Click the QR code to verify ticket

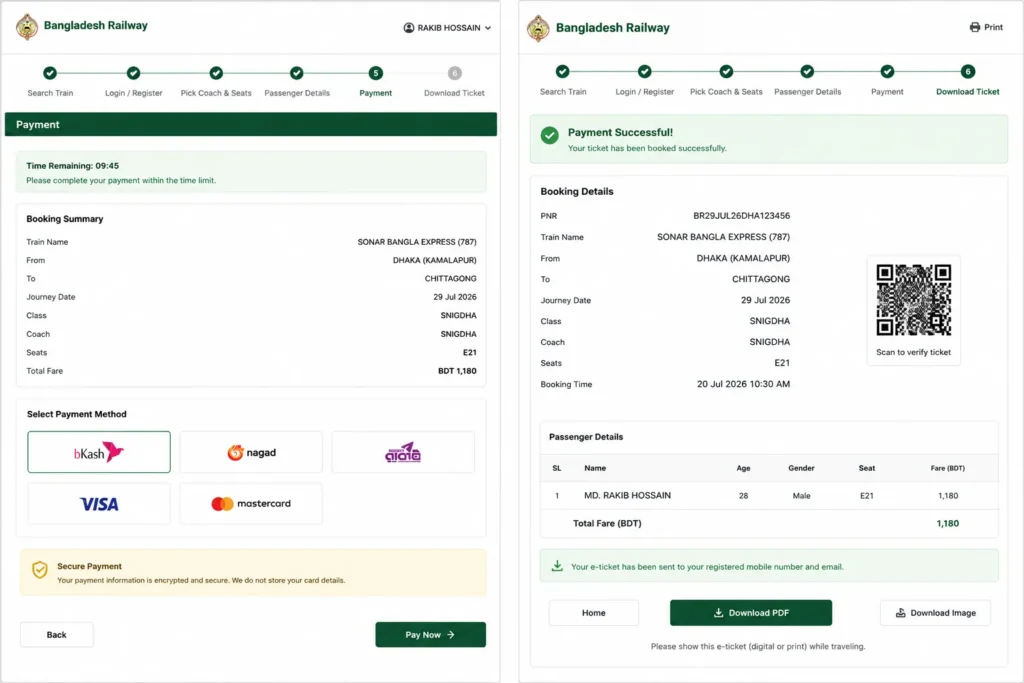click(x=914, y=300)
